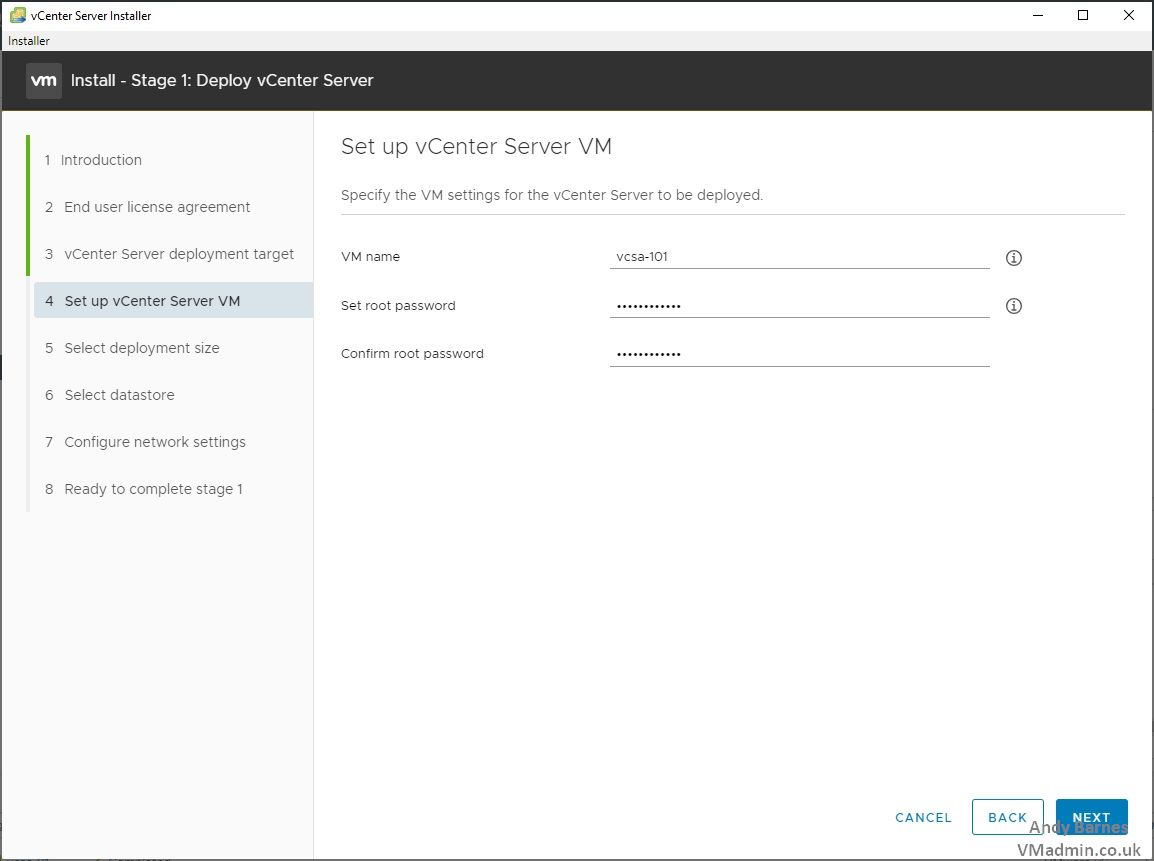Click the NEXT button
Image resolution: width=1154 pixels, height=861 pixels.
coord(1091,817)
